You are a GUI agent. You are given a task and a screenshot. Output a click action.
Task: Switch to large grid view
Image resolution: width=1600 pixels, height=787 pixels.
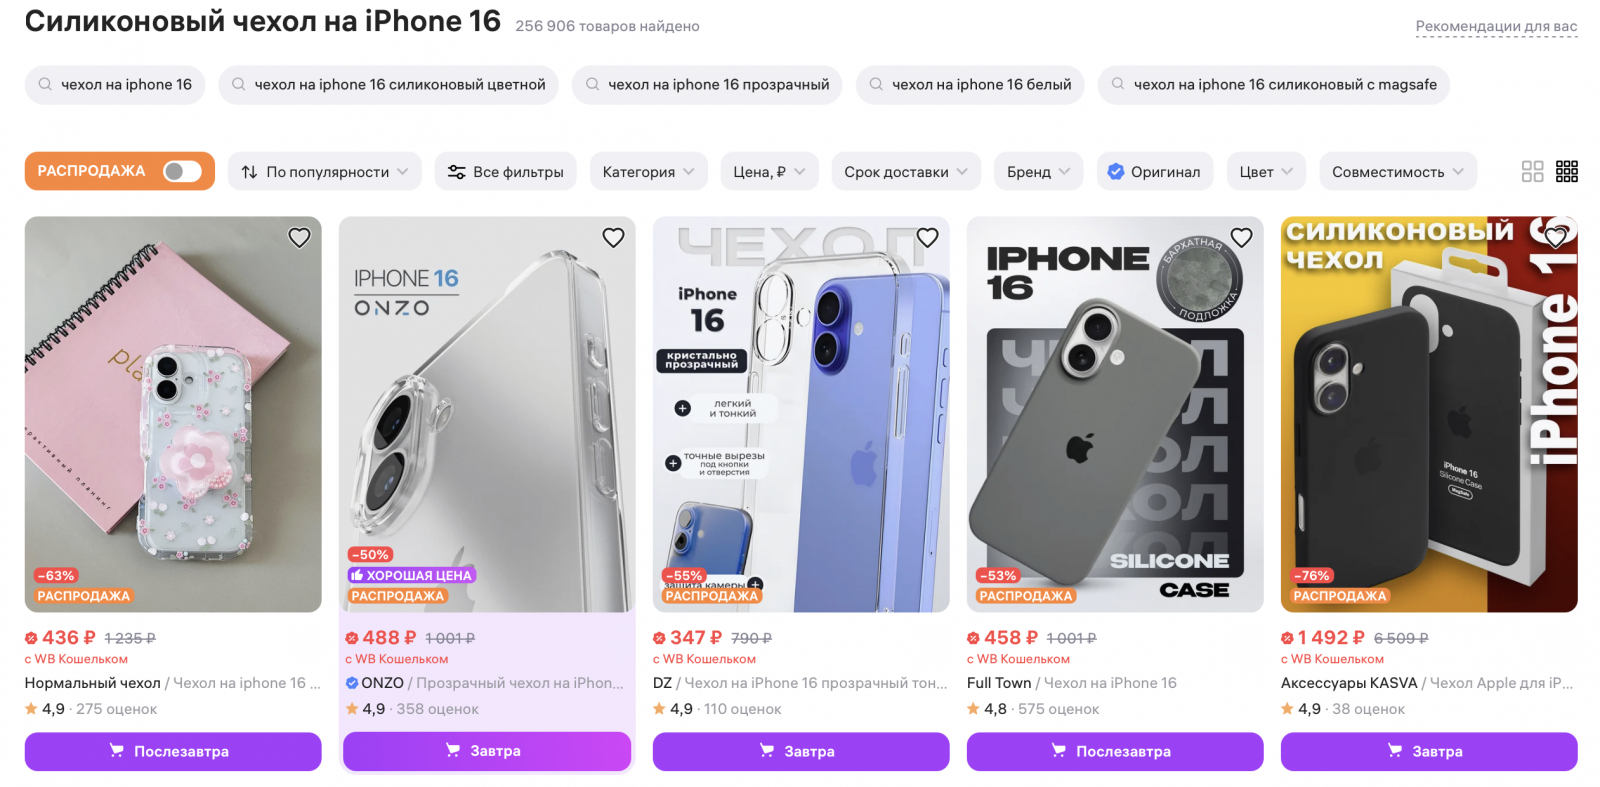(1532, 172)
